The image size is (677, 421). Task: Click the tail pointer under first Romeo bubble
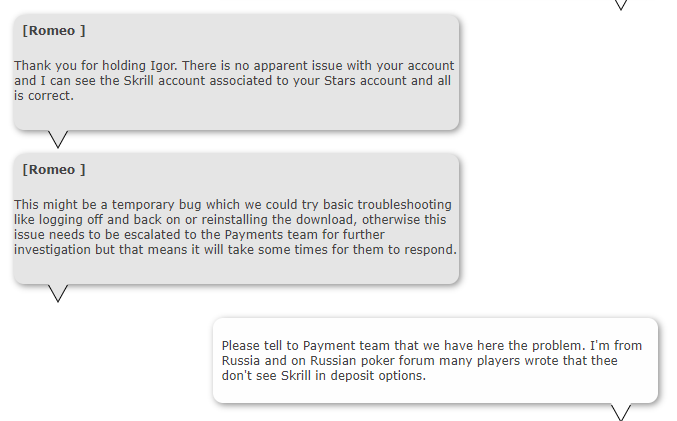[x=58, y=138]
